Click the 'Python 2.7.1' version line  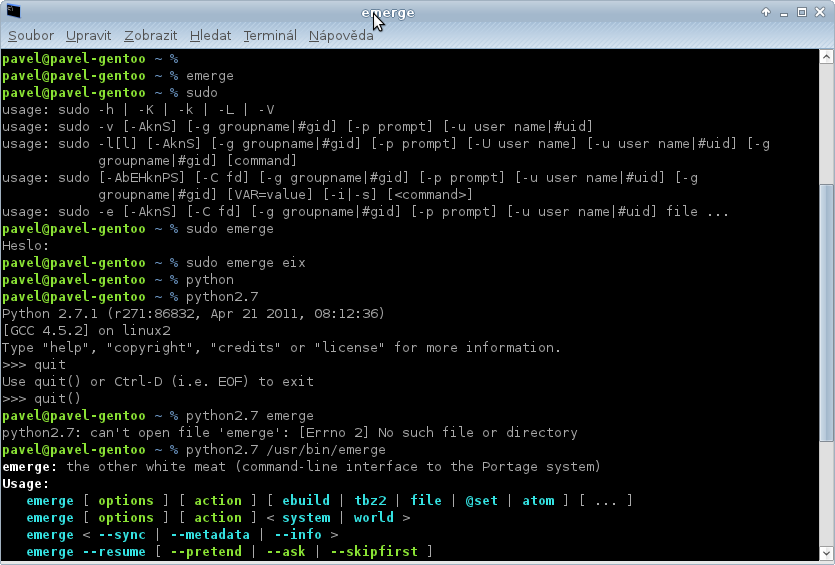tap(193, 314)
